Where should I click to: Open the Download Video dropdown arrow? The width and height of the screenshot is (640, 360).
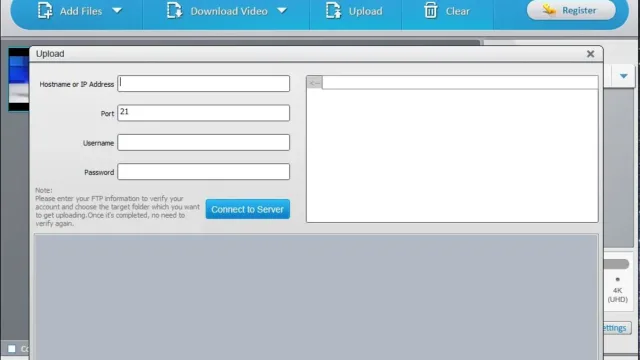[x=282, y=11]
